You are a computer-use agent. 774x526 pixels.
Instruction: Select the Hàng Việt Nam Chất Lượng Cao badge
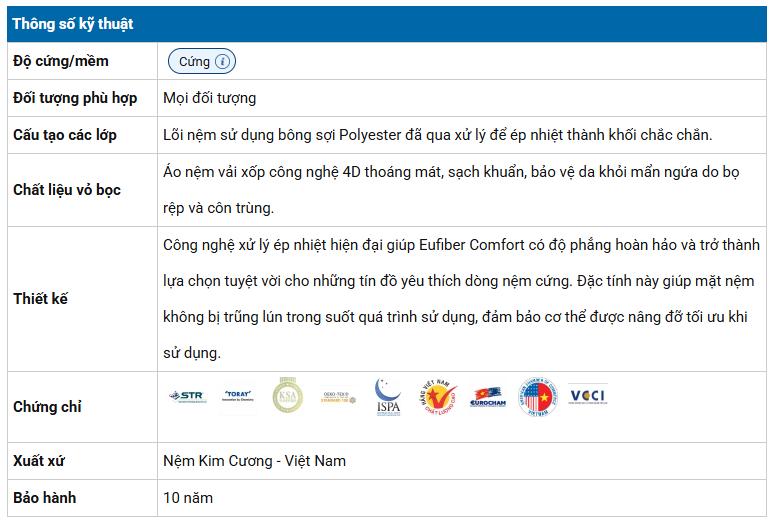coord(438,397)
